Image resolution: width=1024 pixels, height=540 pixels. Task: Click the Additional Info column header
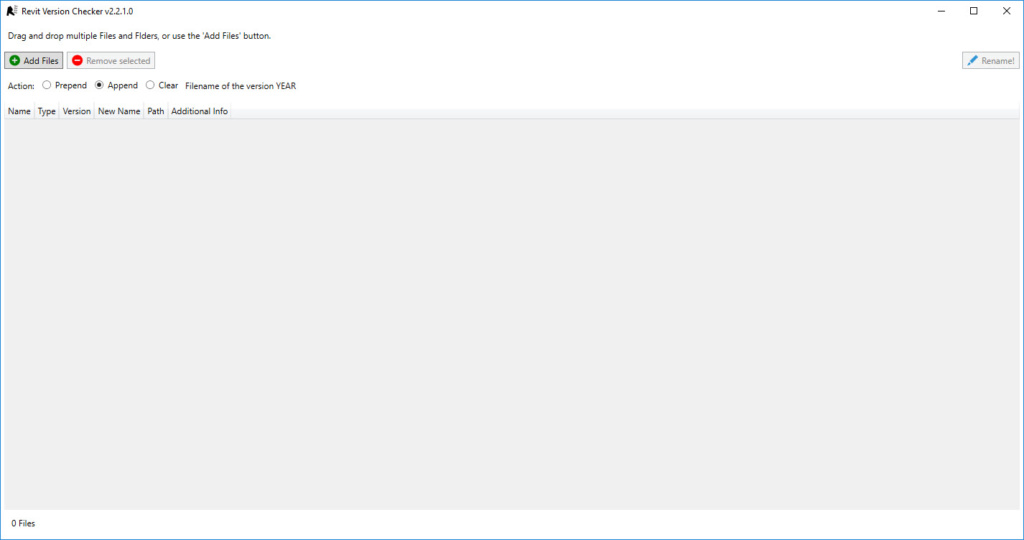[199, 112]
